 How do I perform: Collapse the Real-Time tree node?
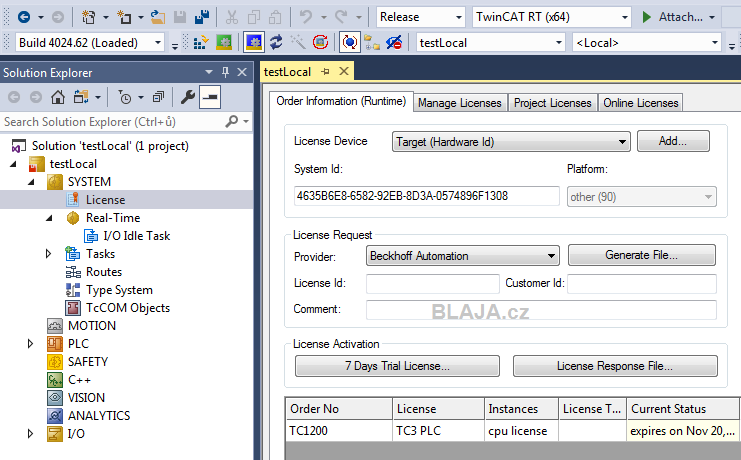(49, 218)
